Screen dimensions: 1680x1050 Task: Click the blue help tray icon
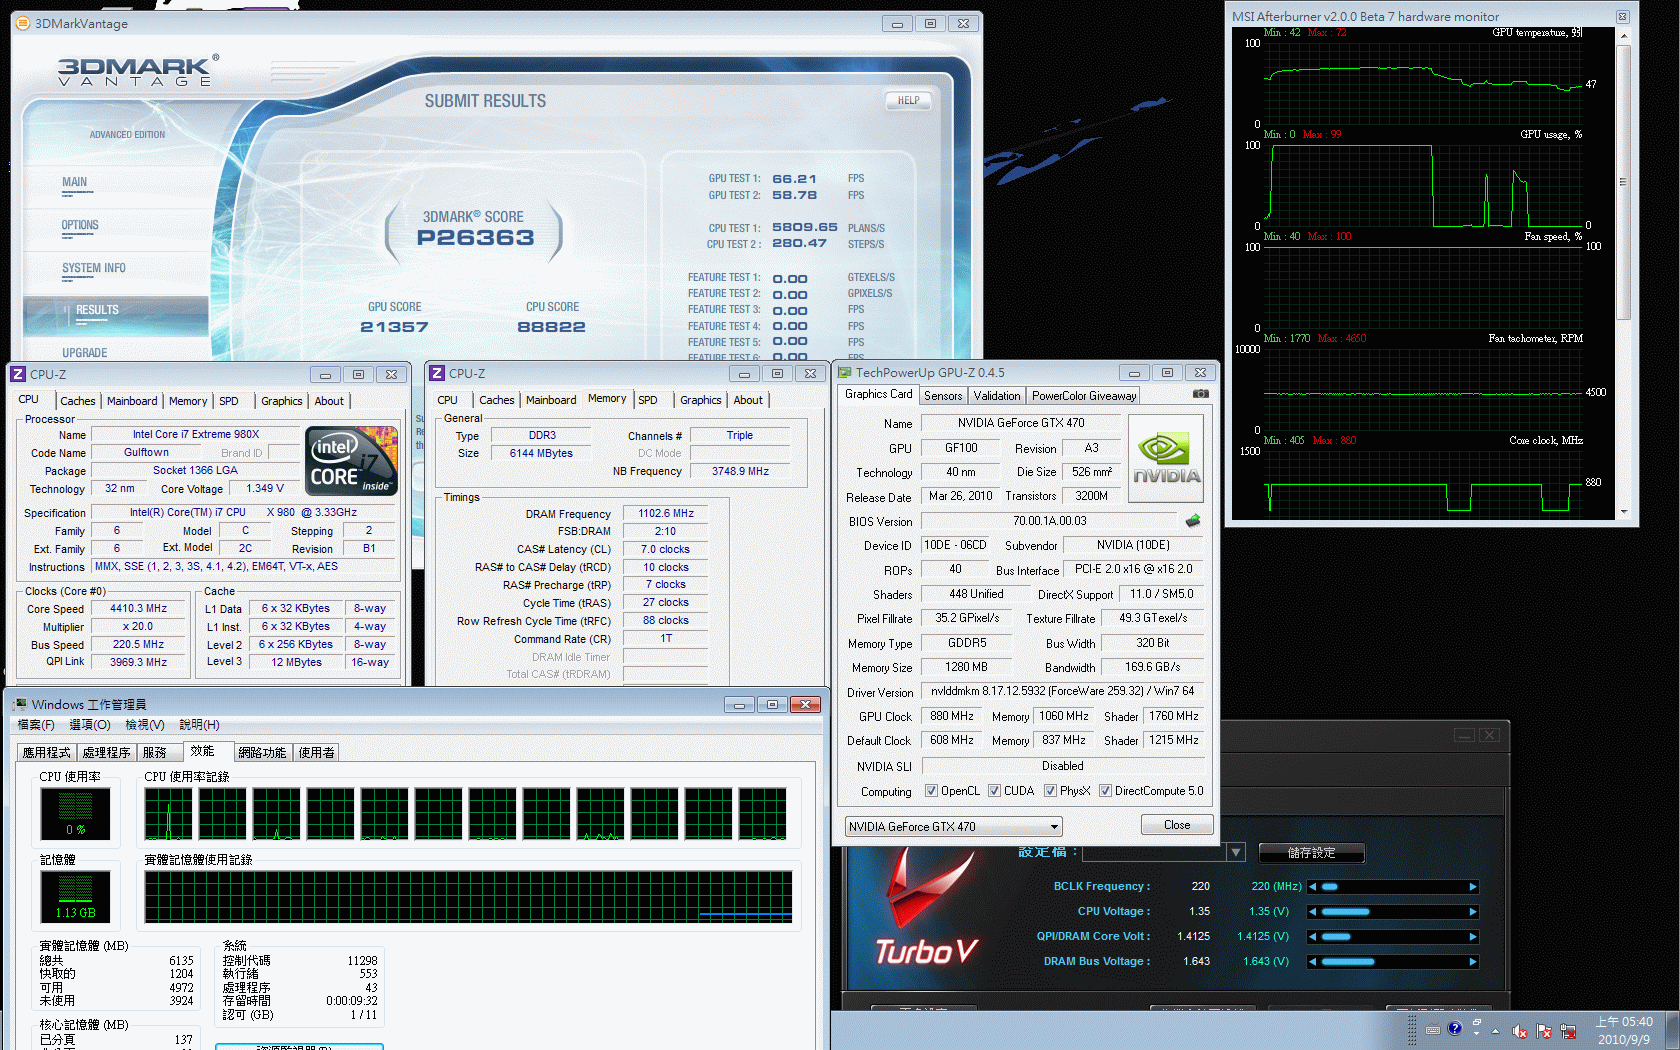tap(1455, 1028)
